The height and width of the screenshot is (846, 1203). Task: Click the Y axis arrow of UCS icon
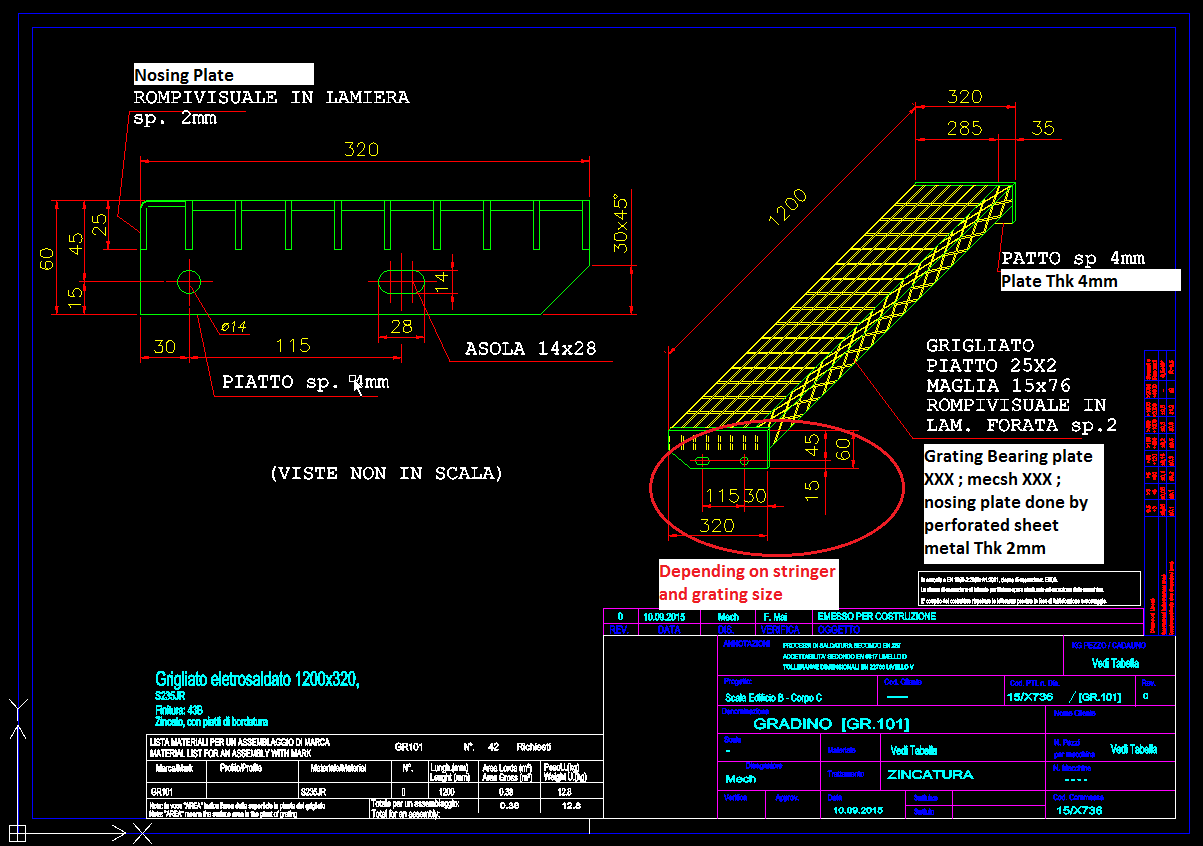tap(17, 730)
